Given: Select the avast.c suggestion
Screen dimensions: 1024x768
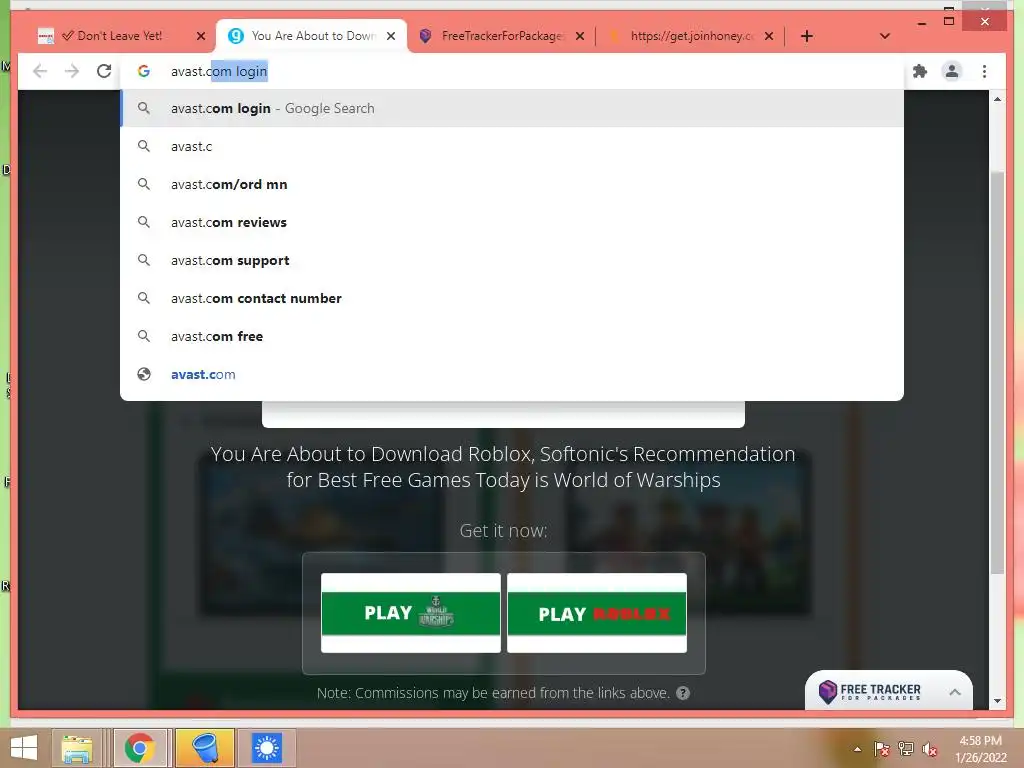Looking at the screenshot, I should tap(512, 146).
